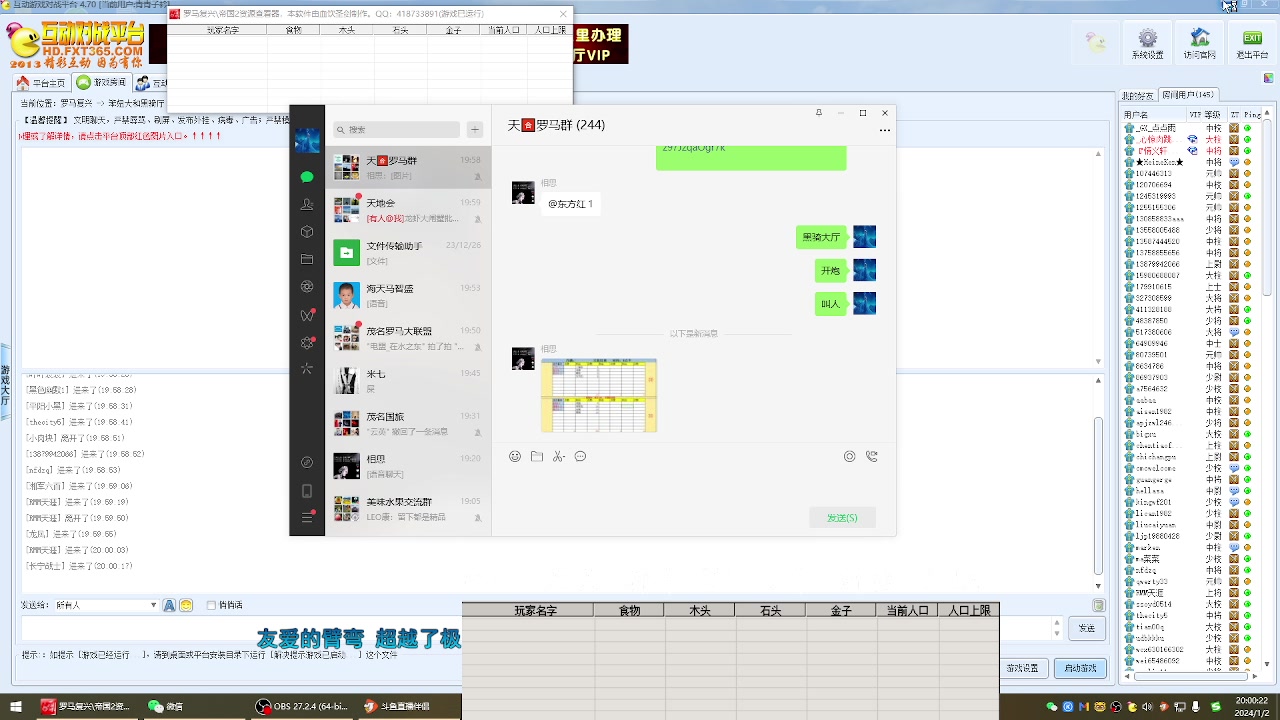Open chat info three-dots menu

884,130
